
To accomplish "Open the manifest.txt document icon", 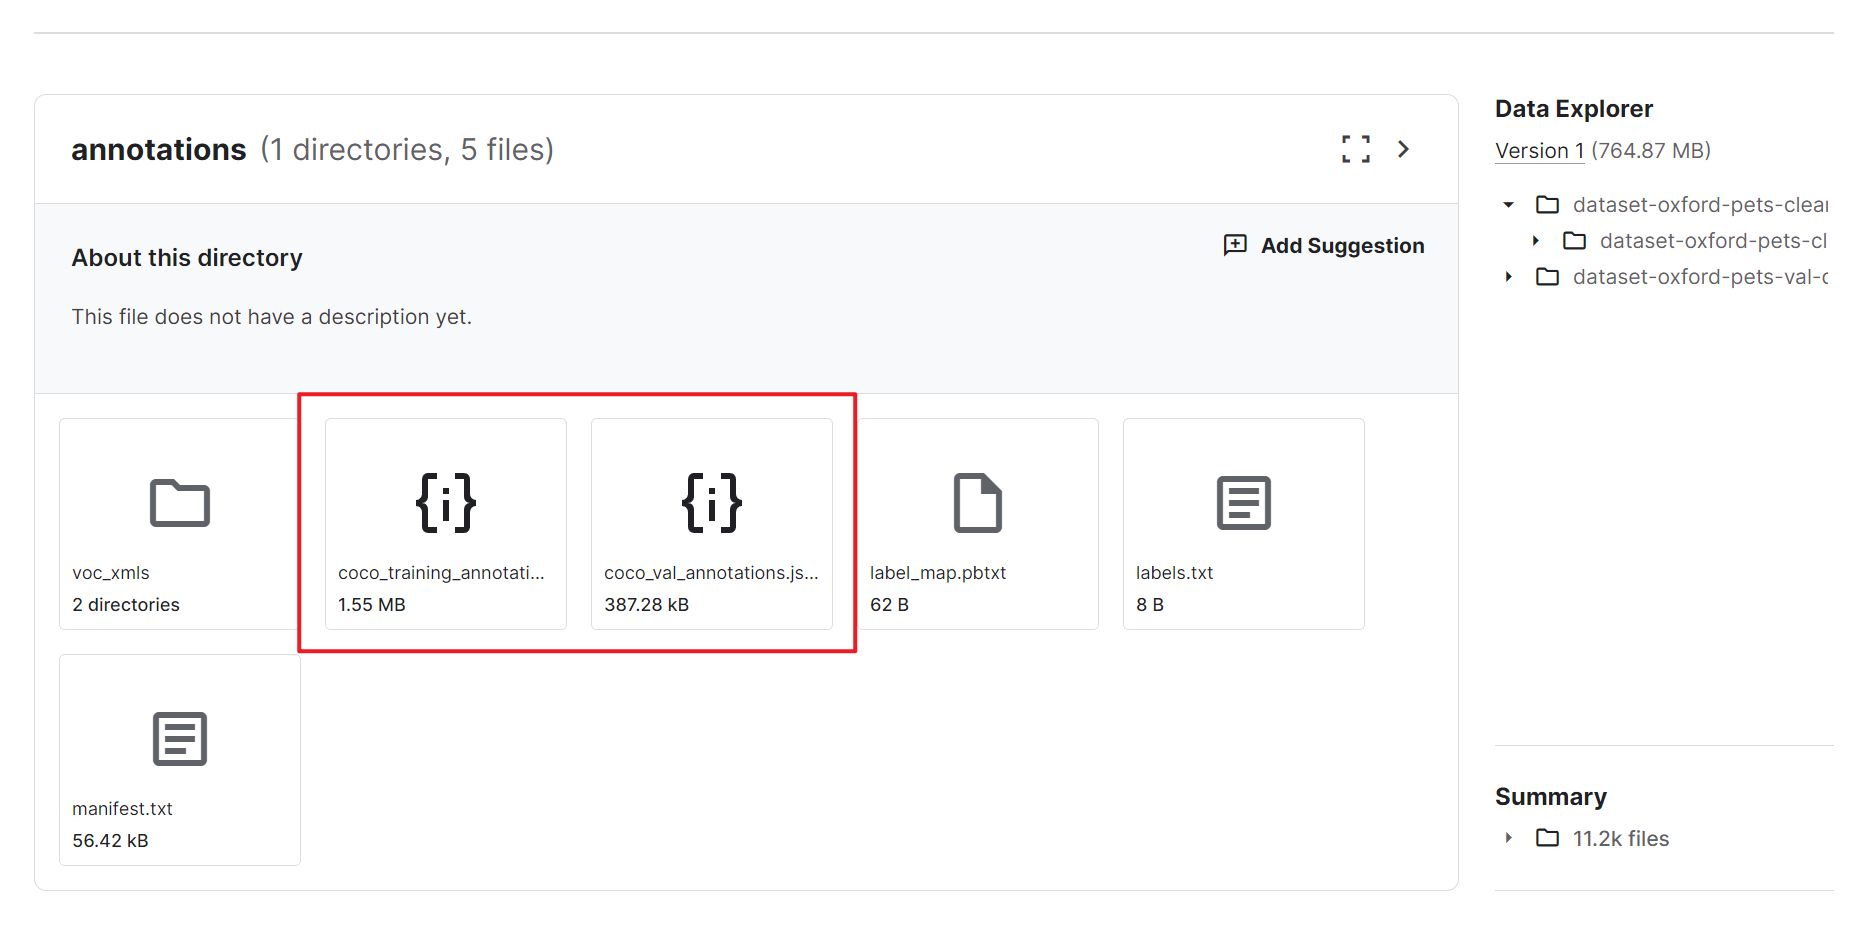I will click(x=180, y=739).
